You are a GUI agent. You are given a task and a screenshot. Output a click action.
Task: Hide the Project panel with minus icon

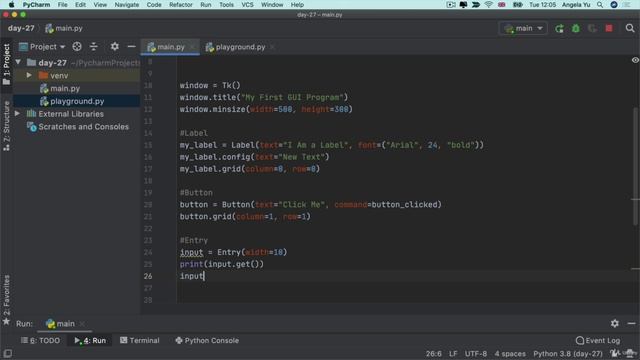click(131, 47)
